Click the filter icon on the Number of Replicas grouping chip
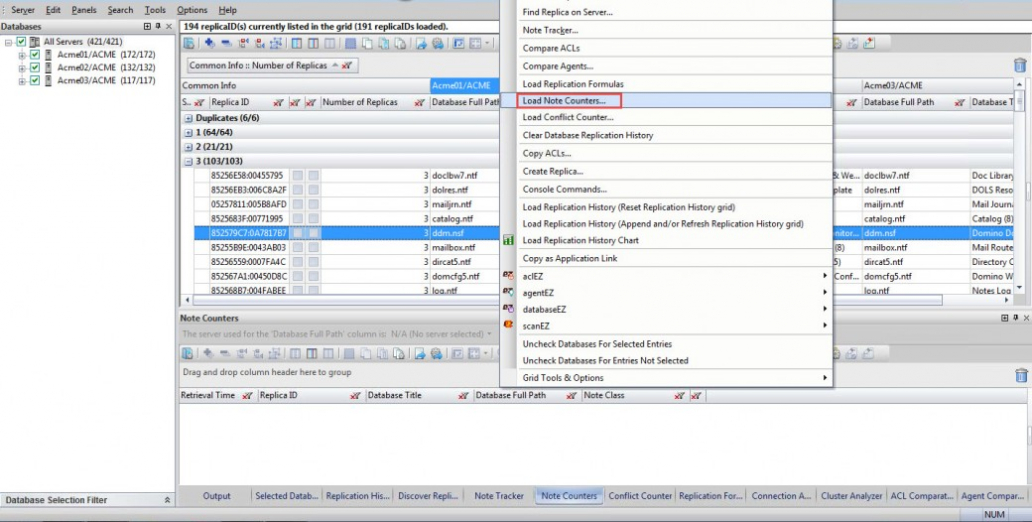This screenshot has height=522, width=1032. pos(347,66)
